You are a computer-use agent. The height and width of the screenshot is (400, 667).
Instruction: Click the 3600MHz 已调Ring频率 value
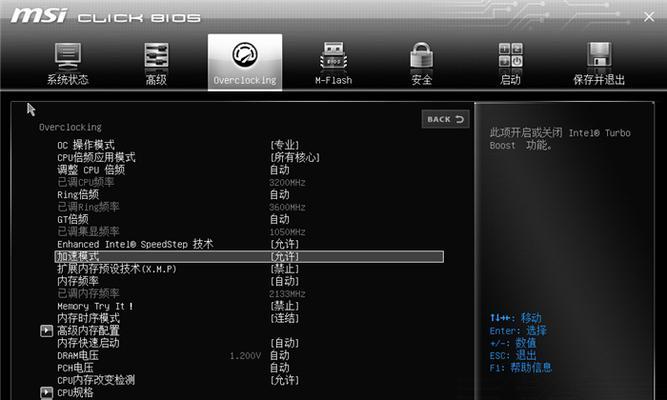click(287, 207)
